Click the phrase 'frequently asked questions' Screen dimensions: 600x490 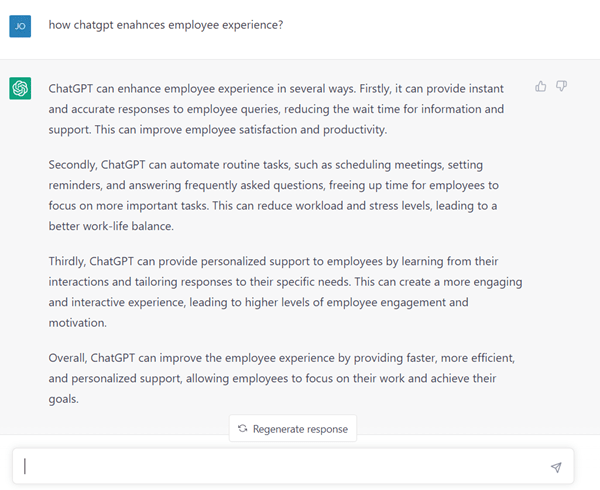coord(255,185)
